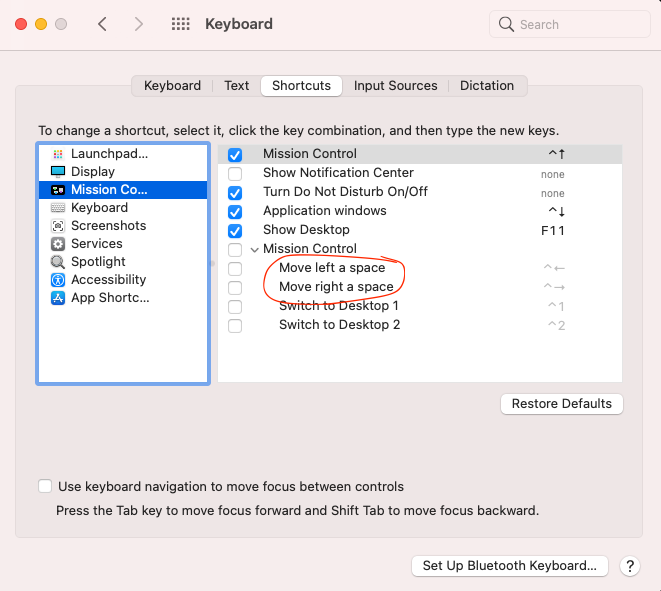
Task: Open the Services gear icon category
Action: [58, 244]
